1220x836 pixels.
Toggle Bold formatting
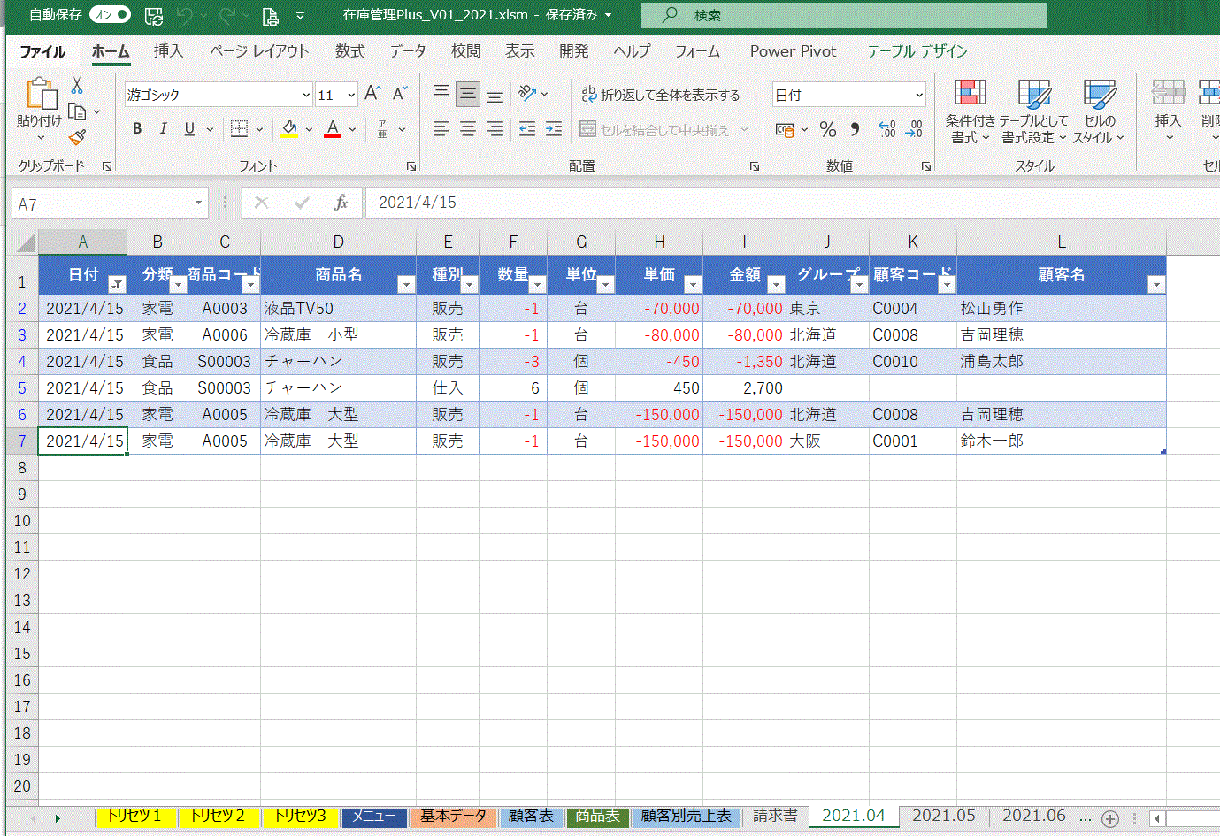[137, 129]
